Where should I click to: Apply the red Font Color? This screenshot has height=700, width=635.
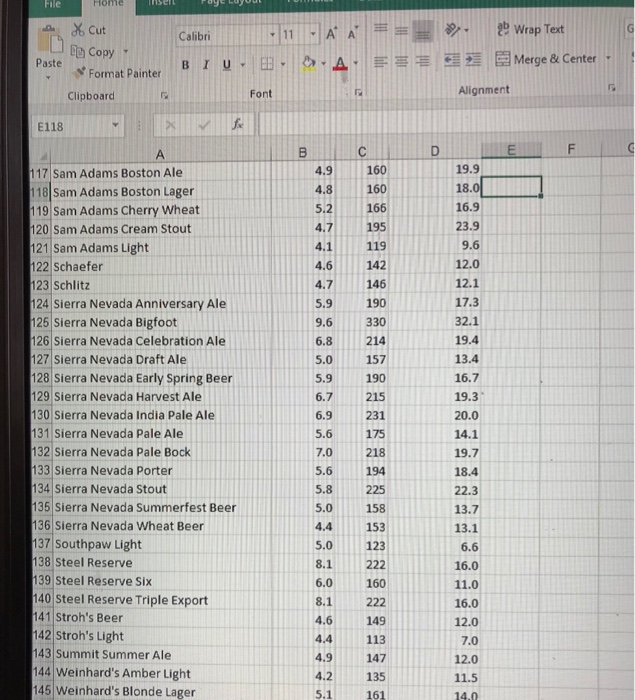340,63
